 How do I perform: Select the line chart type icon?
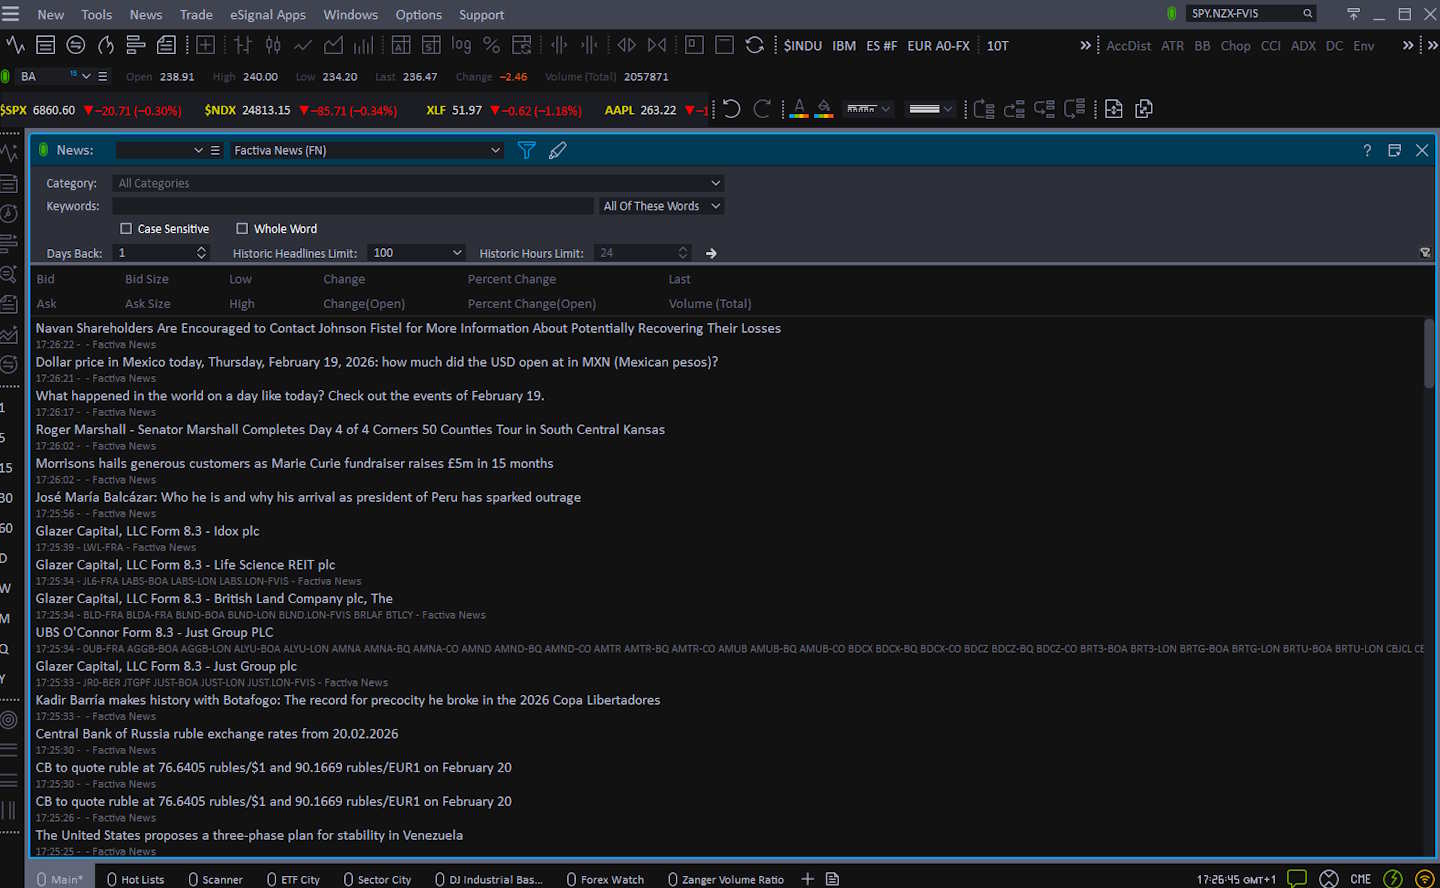pos(303,45)
